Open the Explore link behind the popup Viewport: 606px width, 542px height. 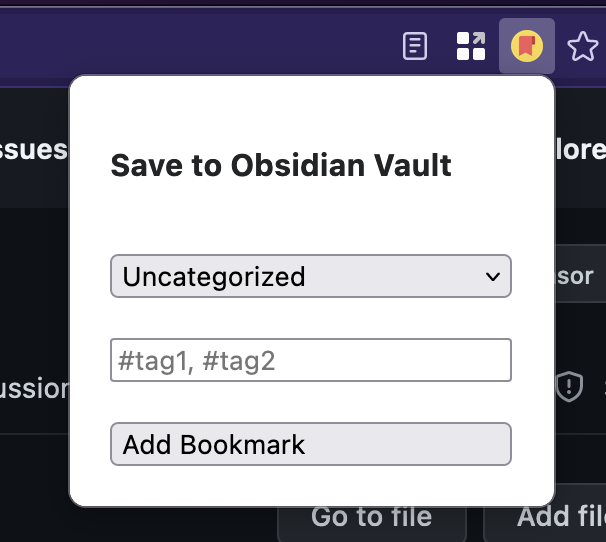(580, 150)
